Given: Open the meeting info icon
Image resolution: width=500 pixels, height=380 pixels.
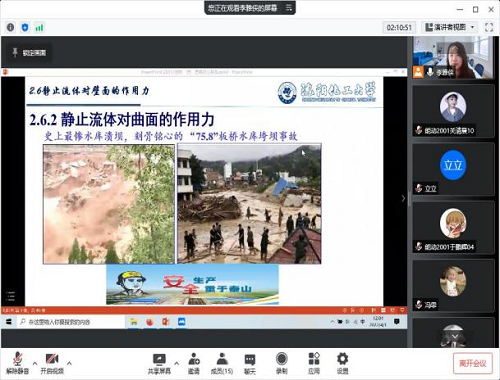Looking at the screenshot, I should click(10, 27).
